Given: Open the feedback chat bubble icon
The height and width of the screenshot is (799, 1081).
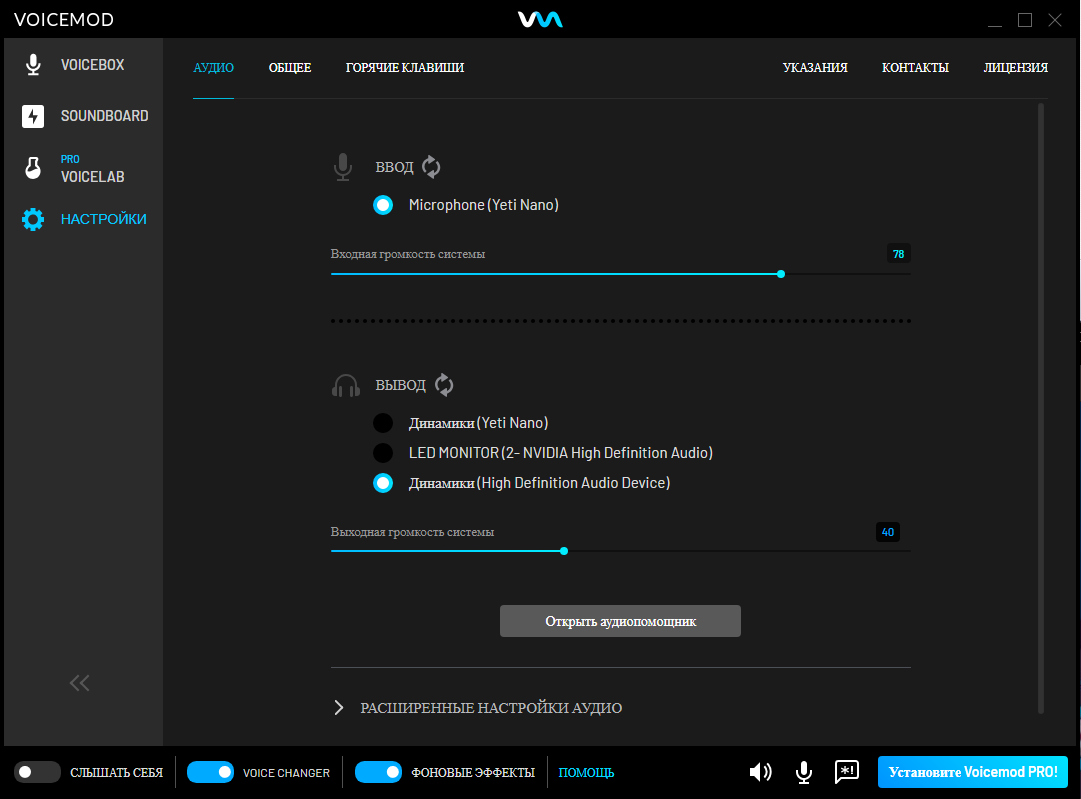Looking at the screenshot, I should point(847,771).
